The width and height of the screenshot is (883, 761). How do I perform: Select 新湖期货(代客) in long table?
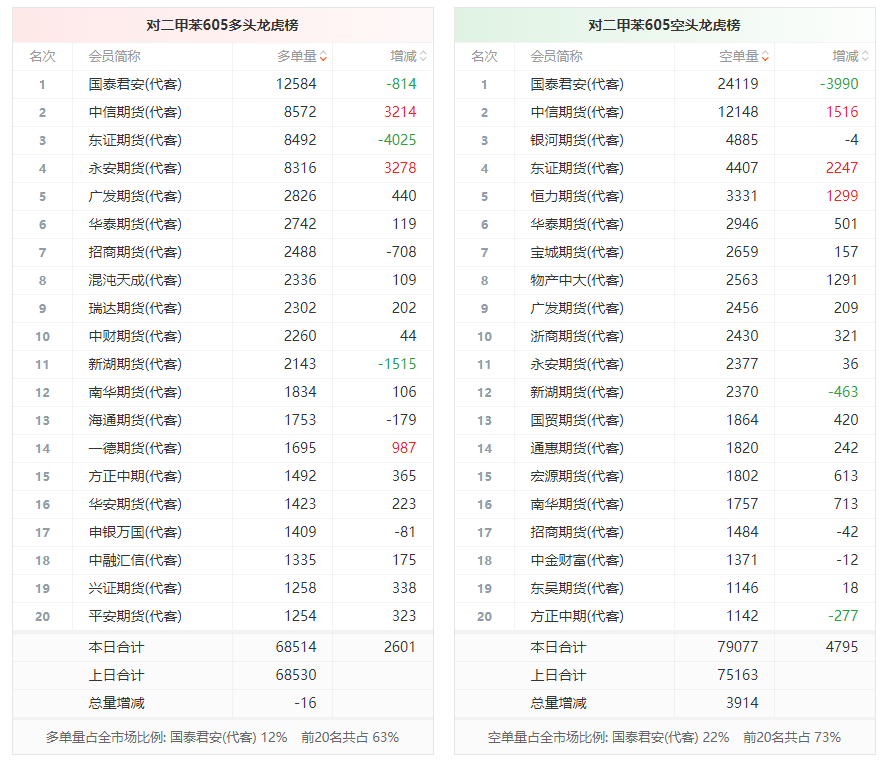click(135, 364)
